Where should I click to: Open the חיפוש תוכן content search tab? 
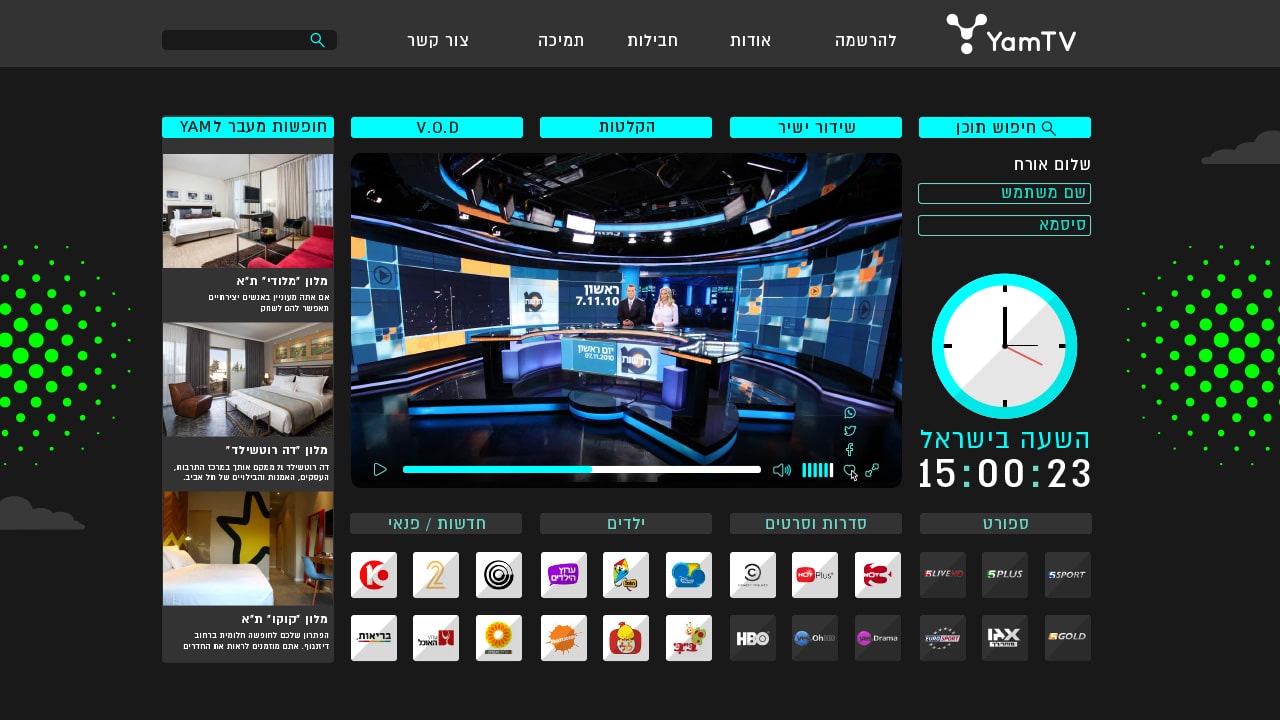1005,127
